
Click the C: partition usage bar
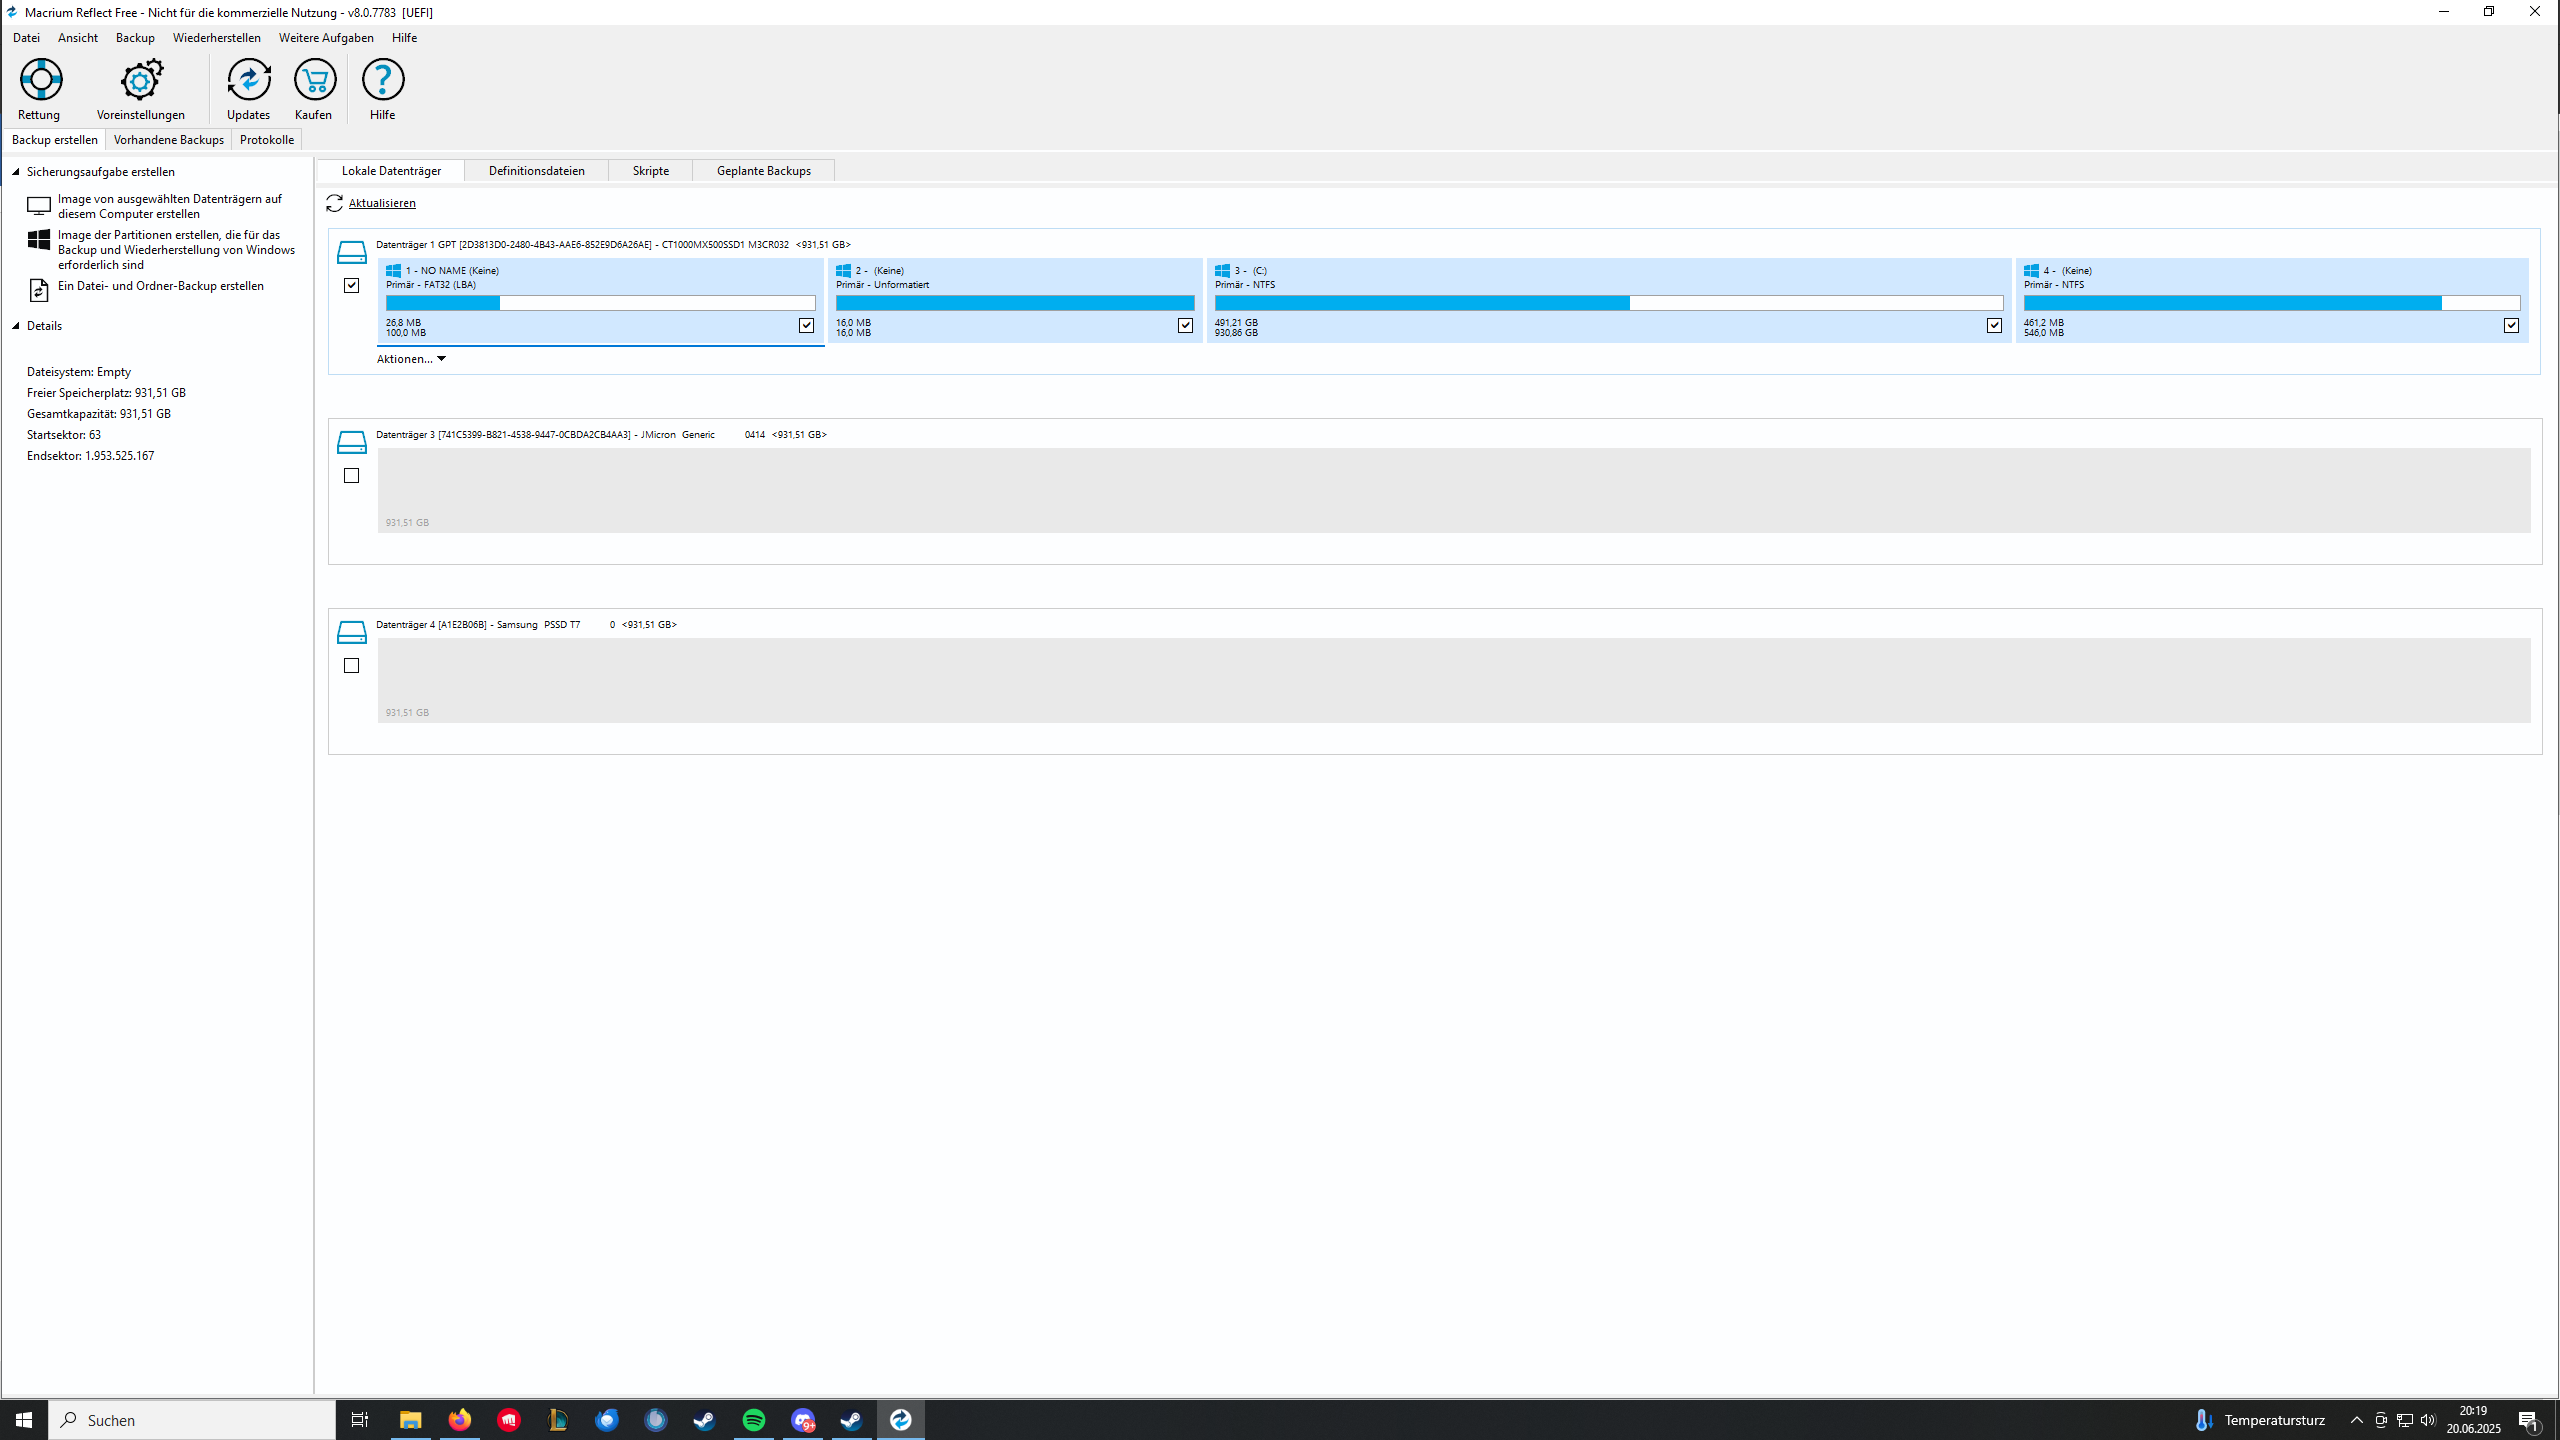click(1608, 303)
